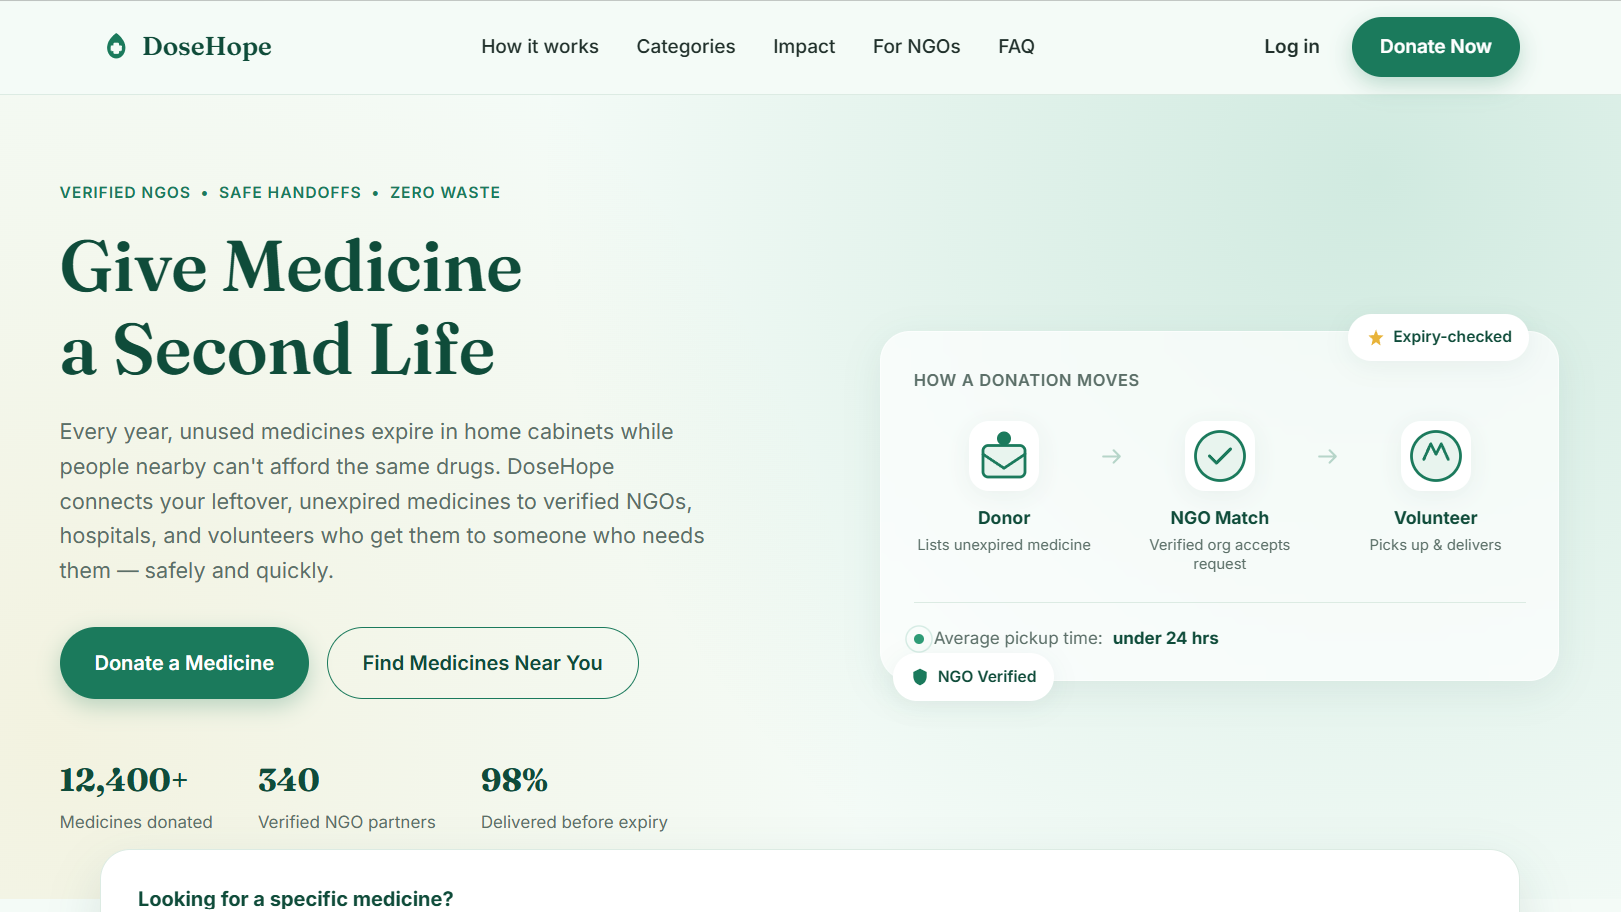Click the DoseHope brand name
Screen dimensions: 1621x912
(207, 46)
